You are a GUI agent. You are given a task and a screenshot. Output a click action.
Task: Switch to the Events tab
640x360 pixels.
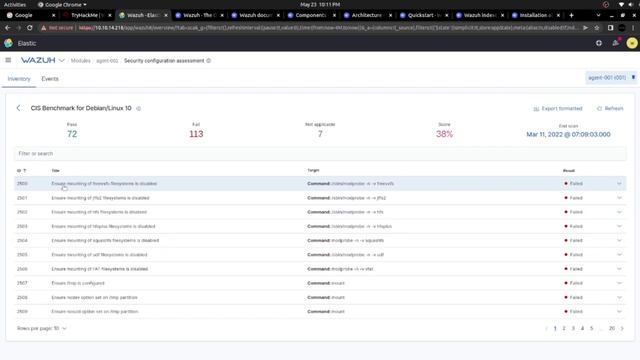[x=50, y=79]
